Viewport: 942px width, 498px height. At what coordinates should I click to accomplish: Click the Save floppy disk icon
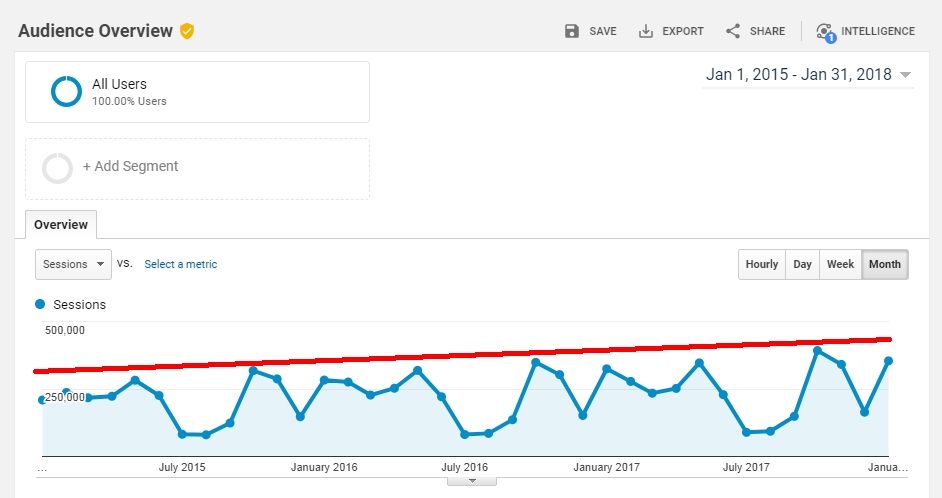(x=572, y=31)
